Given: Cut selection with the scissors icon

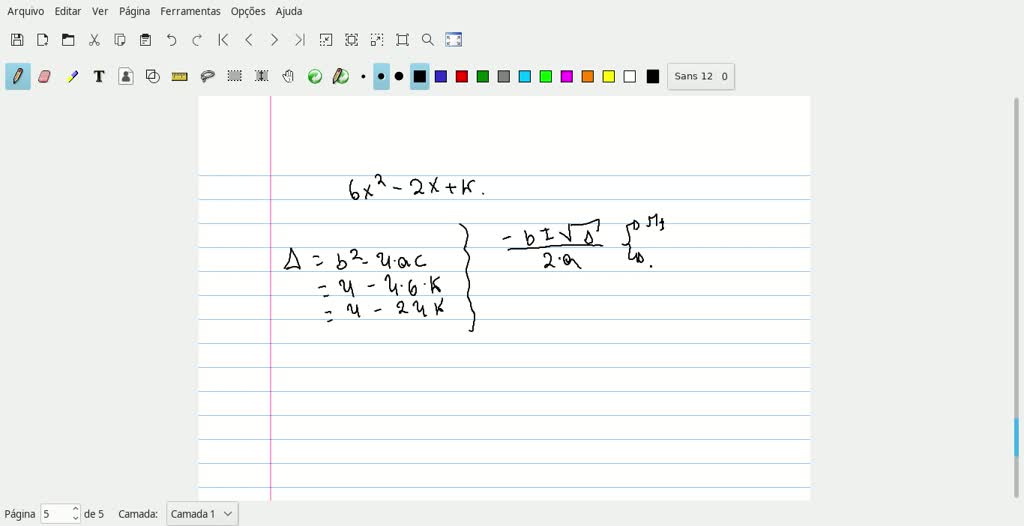Looking at the screenshot, I should pyautogui.click(x=94, y=40).
